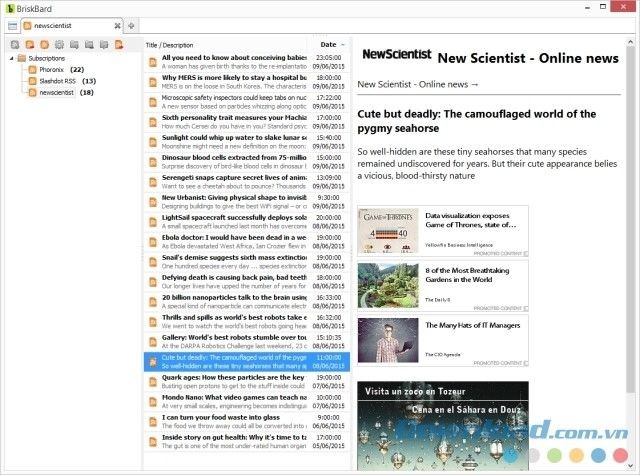Open the Game of Thrones data visualization thumbnail
640x475 pixels.
[390, 231]
